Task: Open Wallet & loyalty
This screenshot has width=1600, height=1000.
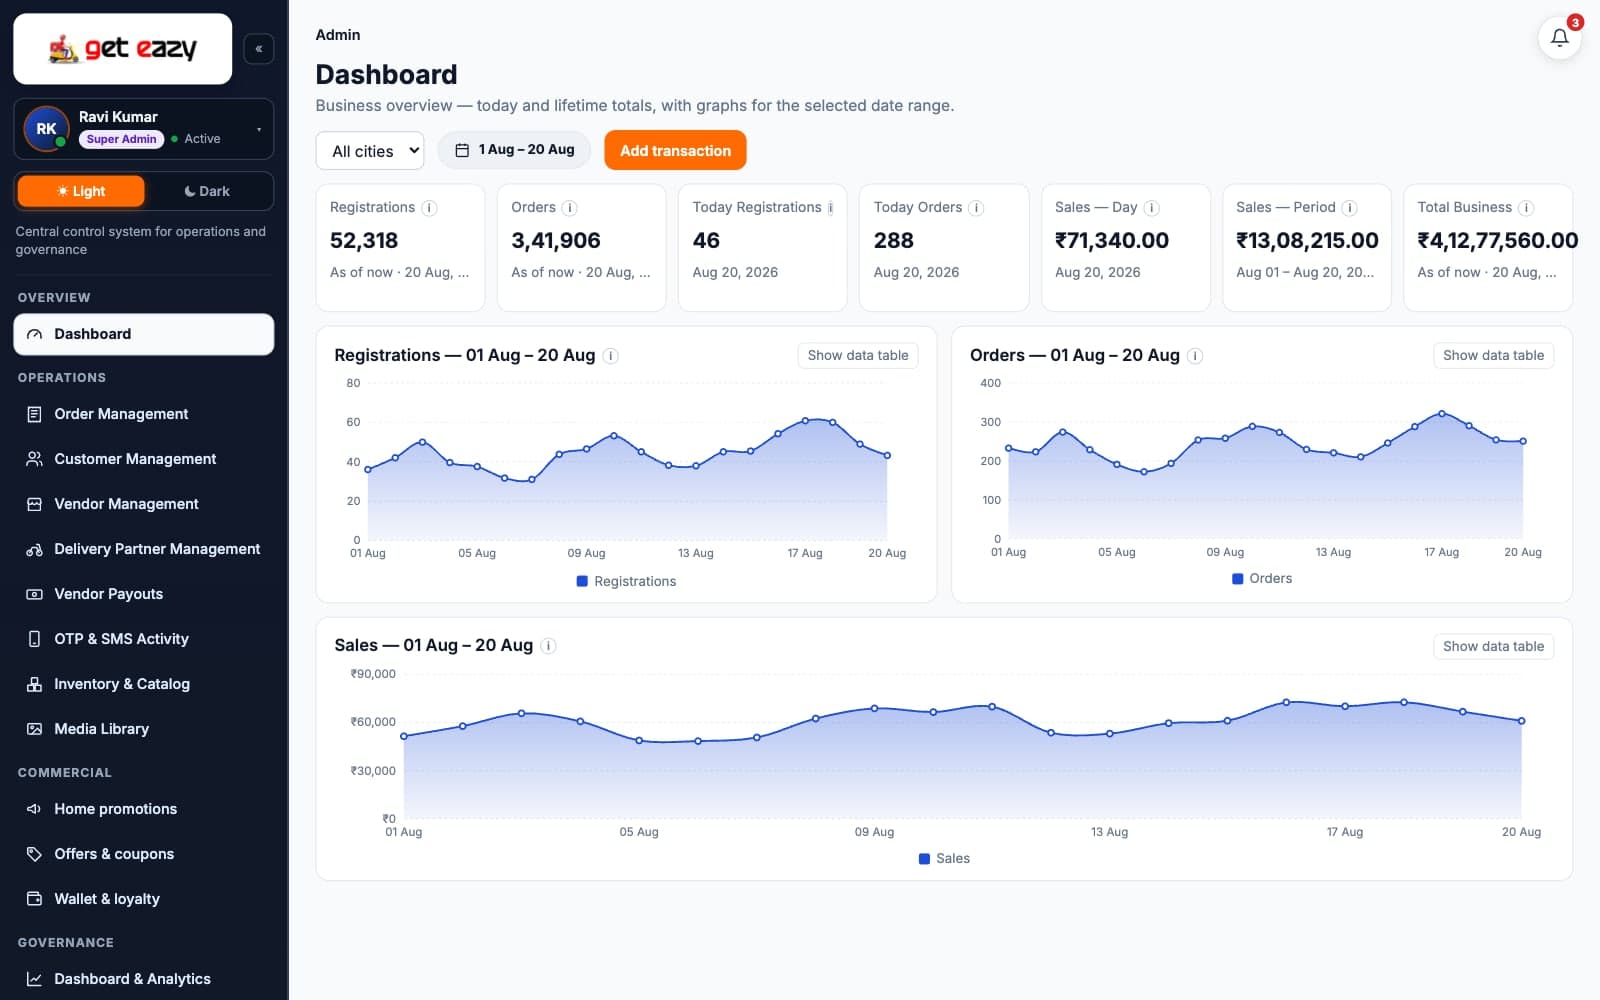Action: [x=143, y=899]
